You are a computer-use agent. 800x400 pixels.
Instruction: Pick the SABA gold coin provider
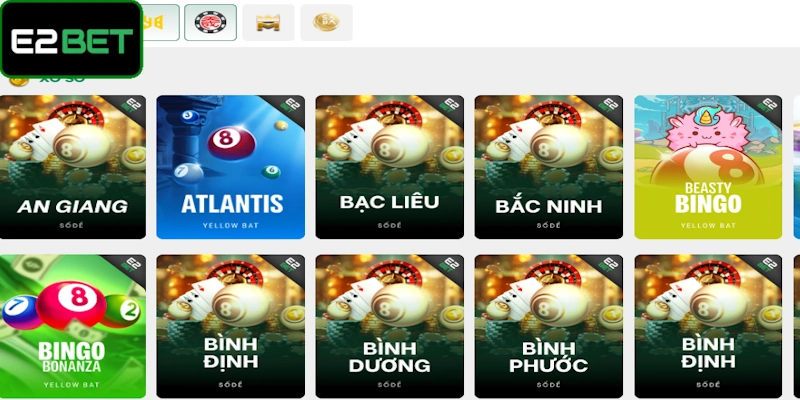pyautogui.click(x=326, y=22)
